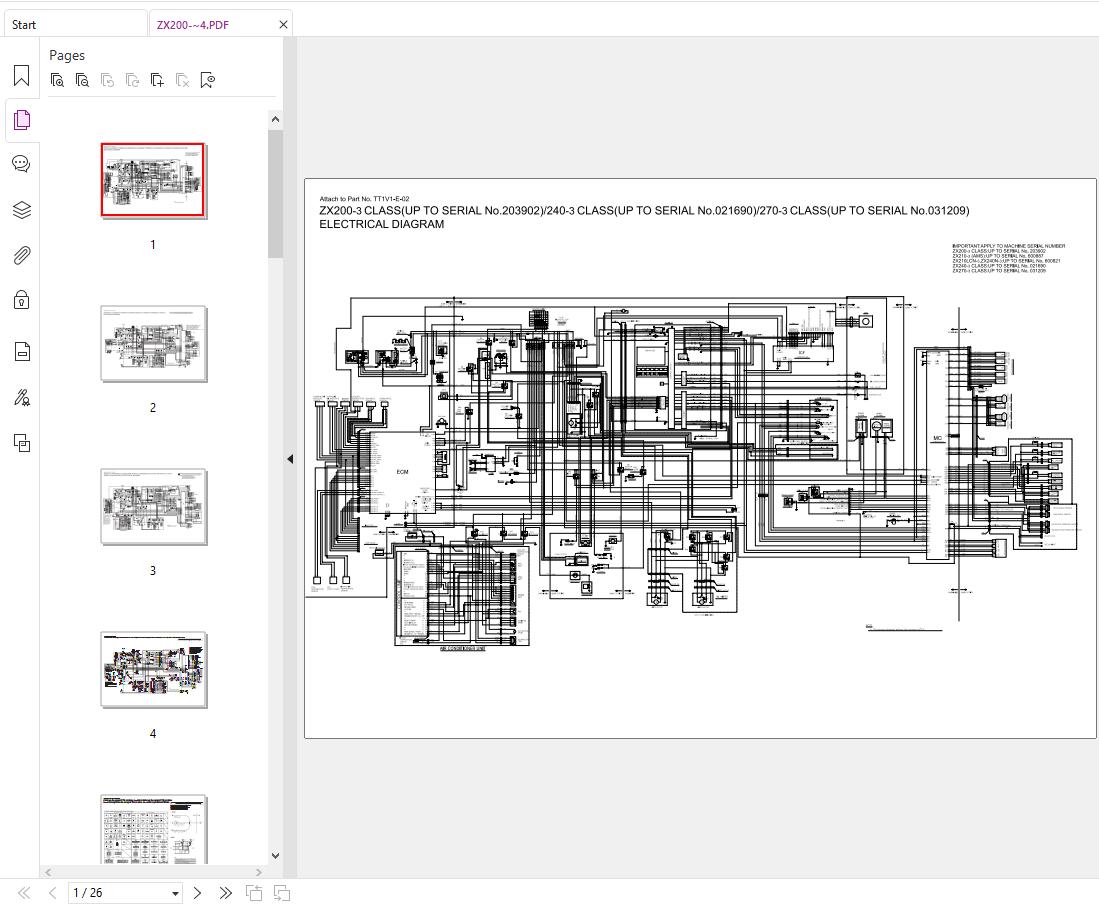Open the Digital Signatures panel
The image size is (1099, 904).
tap(21, 398)
